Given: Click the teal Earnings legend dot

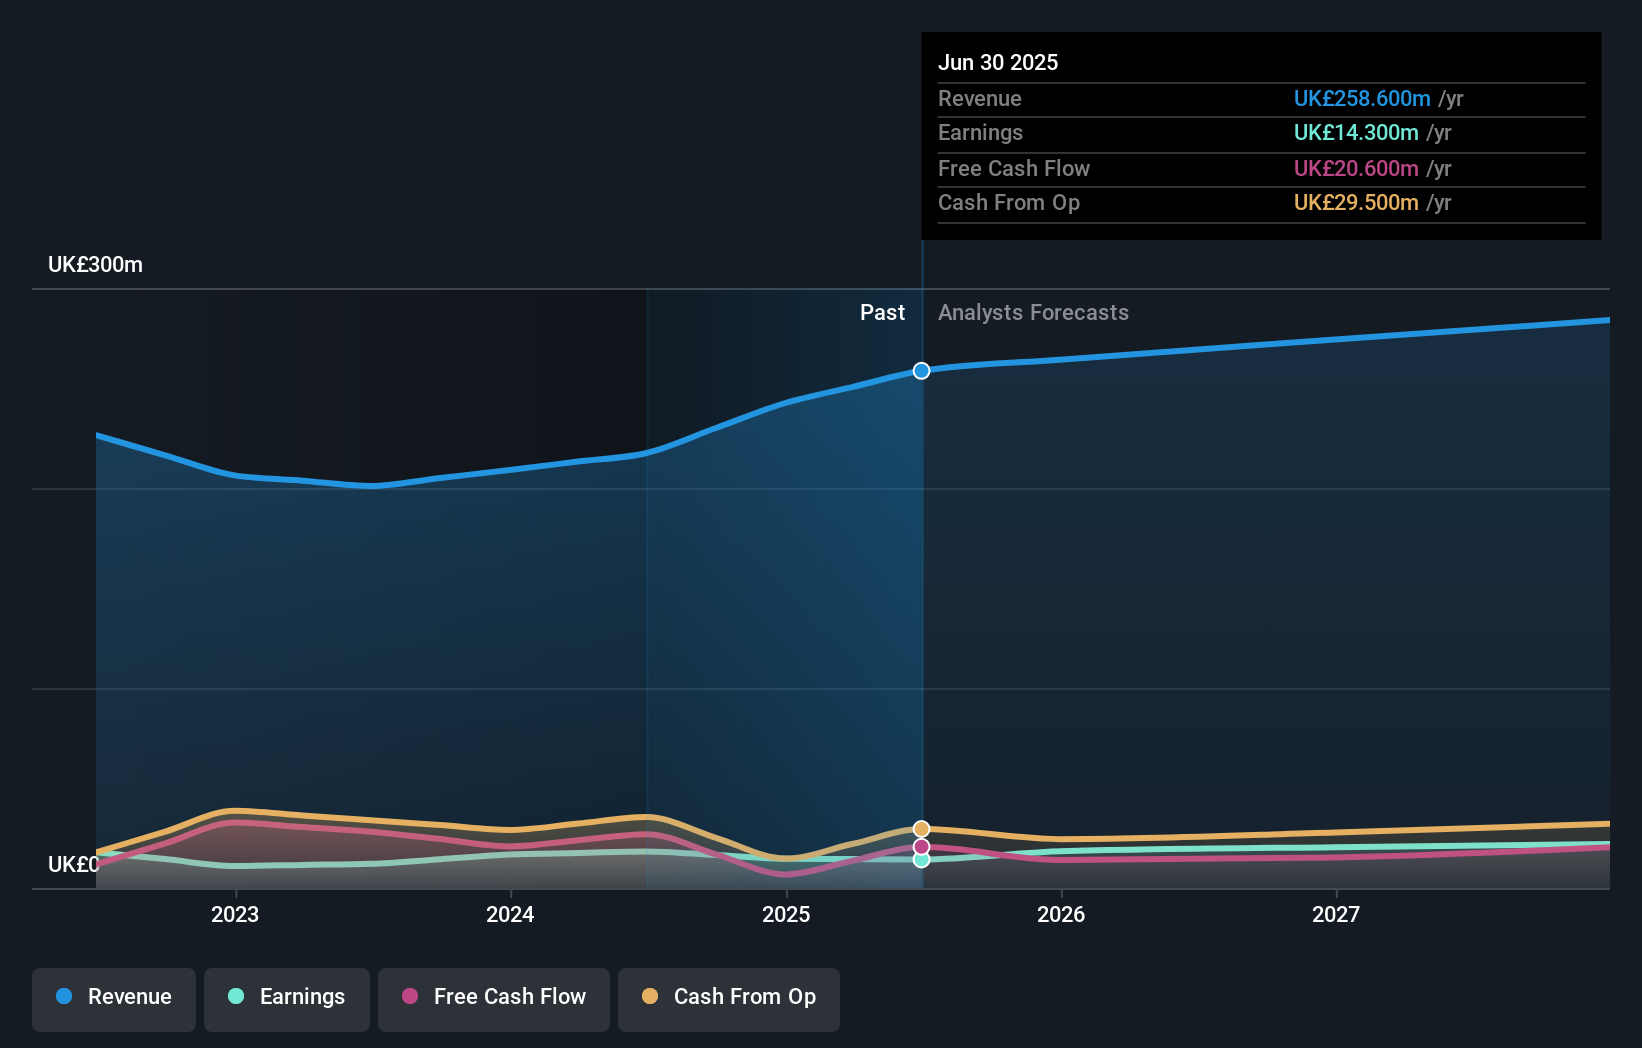Looking at the screenshot, I should 236,997.
